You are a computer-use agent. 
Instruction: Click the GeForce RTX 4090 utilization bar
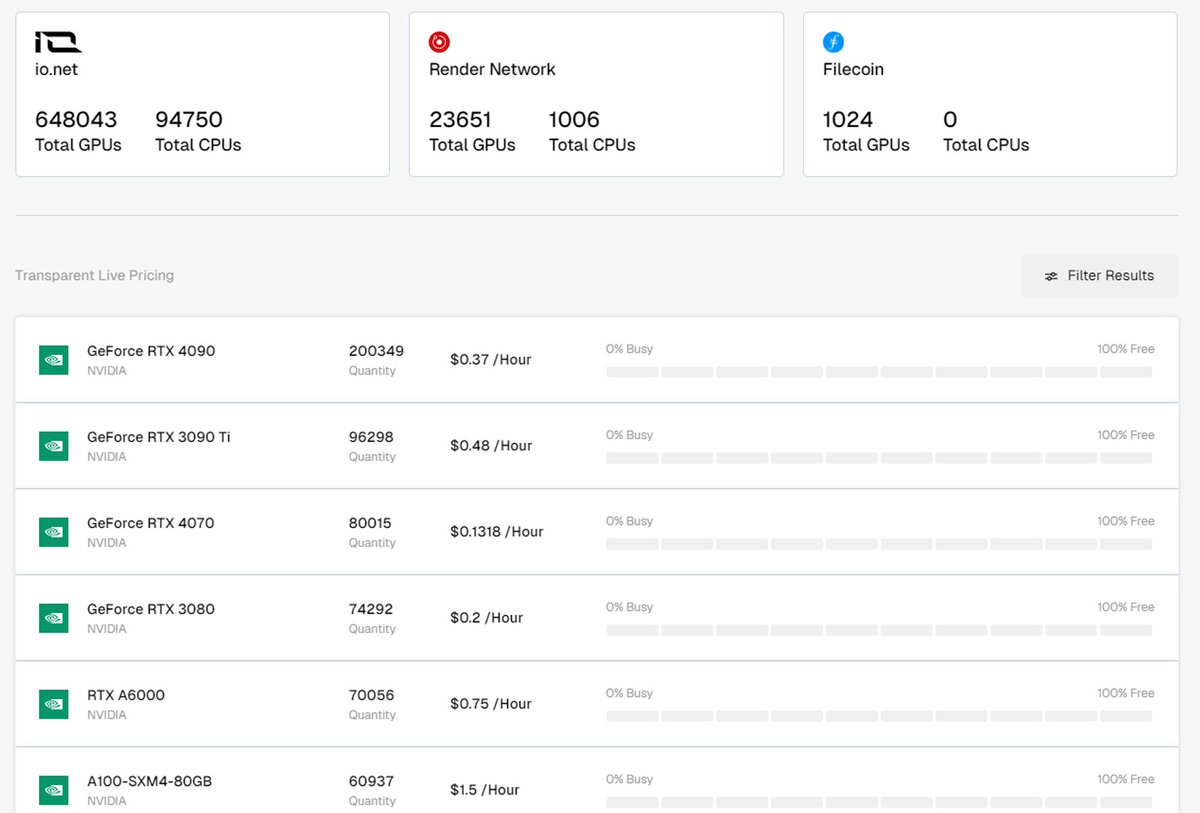[x=880, y=372]
